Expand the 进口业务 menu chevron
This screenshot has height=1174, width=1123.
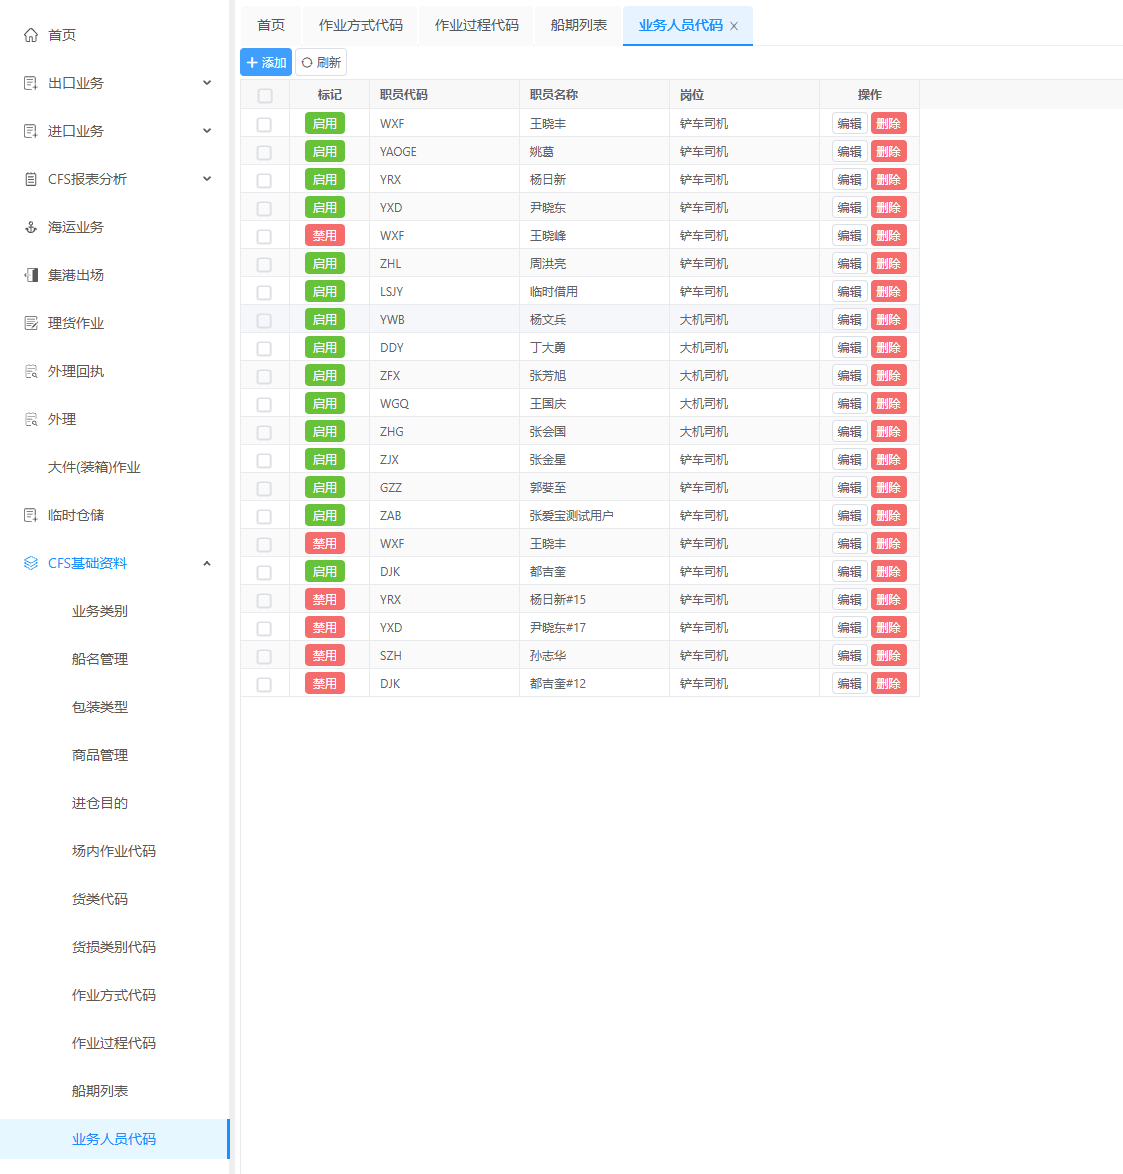tap(207, 131)
